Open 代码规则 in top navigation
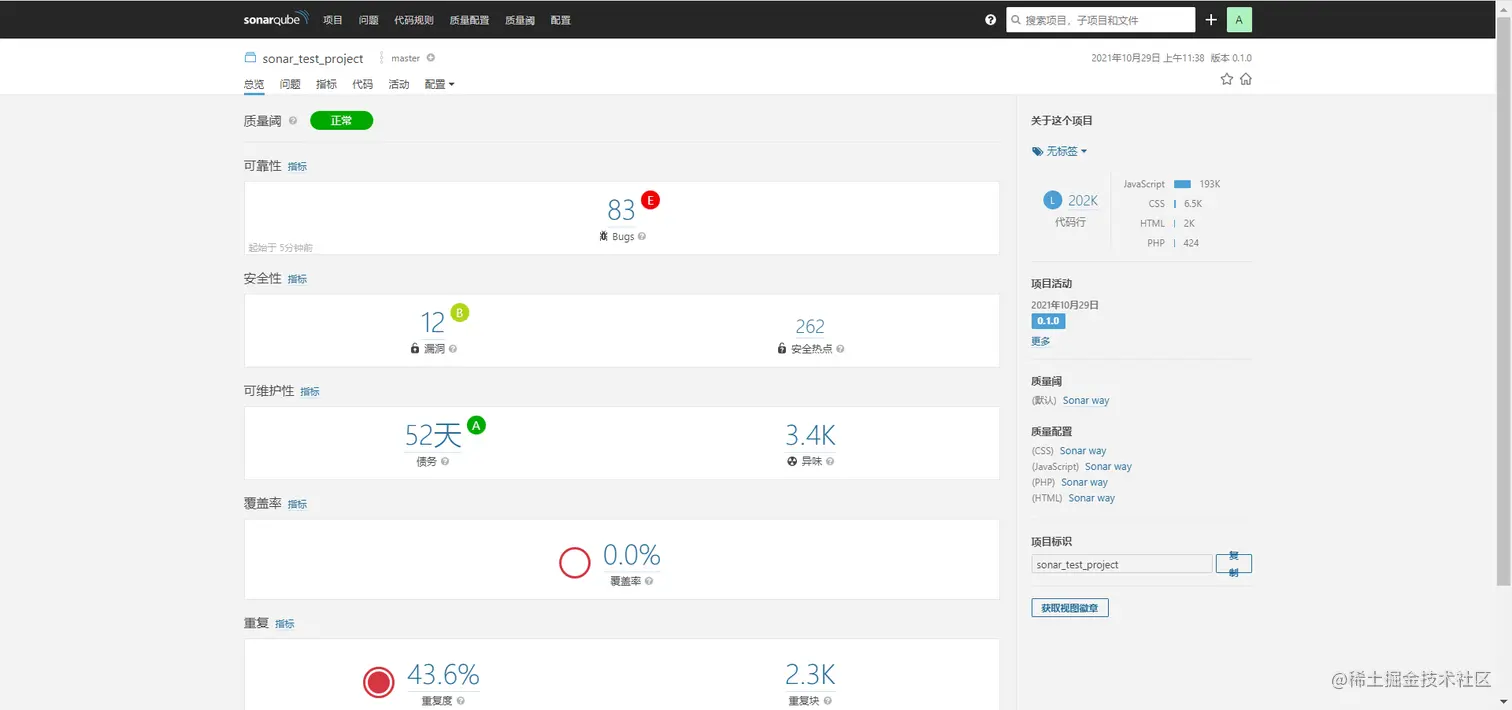 click(414, 20)
